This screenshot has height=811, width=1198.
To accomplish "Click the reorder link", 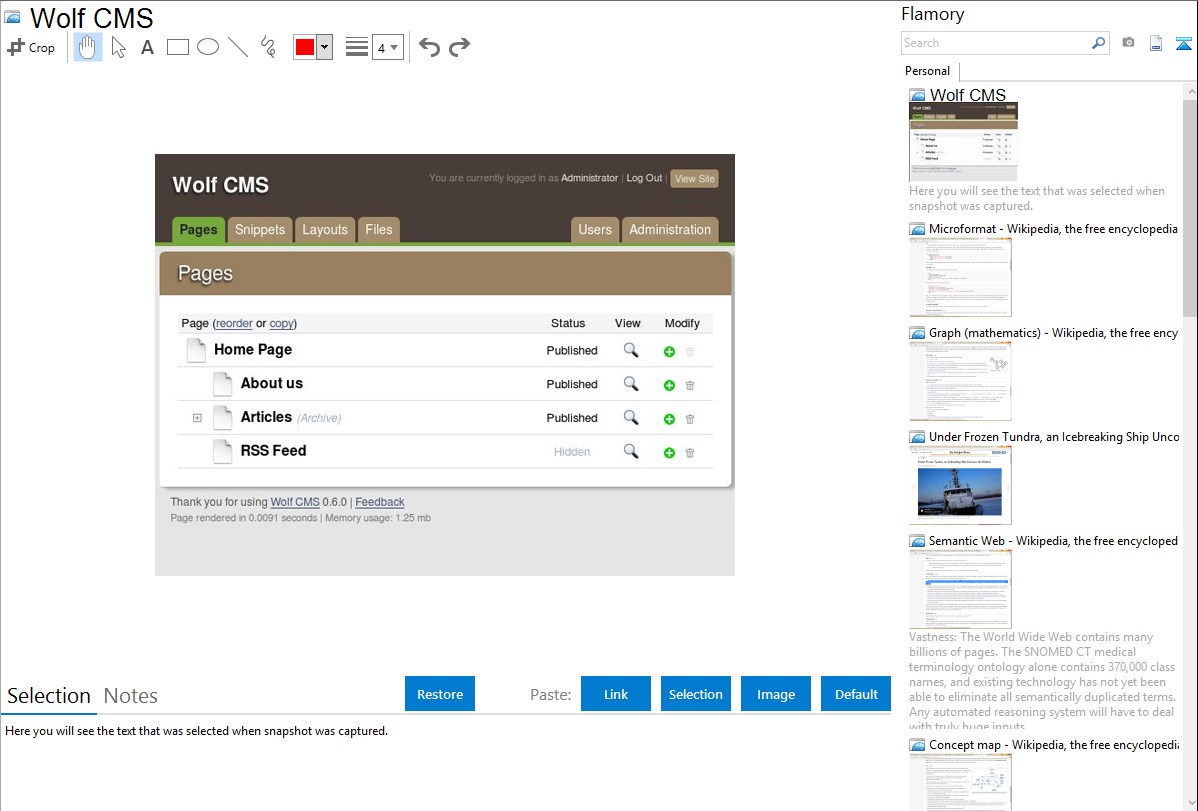I will click(234, 323).
